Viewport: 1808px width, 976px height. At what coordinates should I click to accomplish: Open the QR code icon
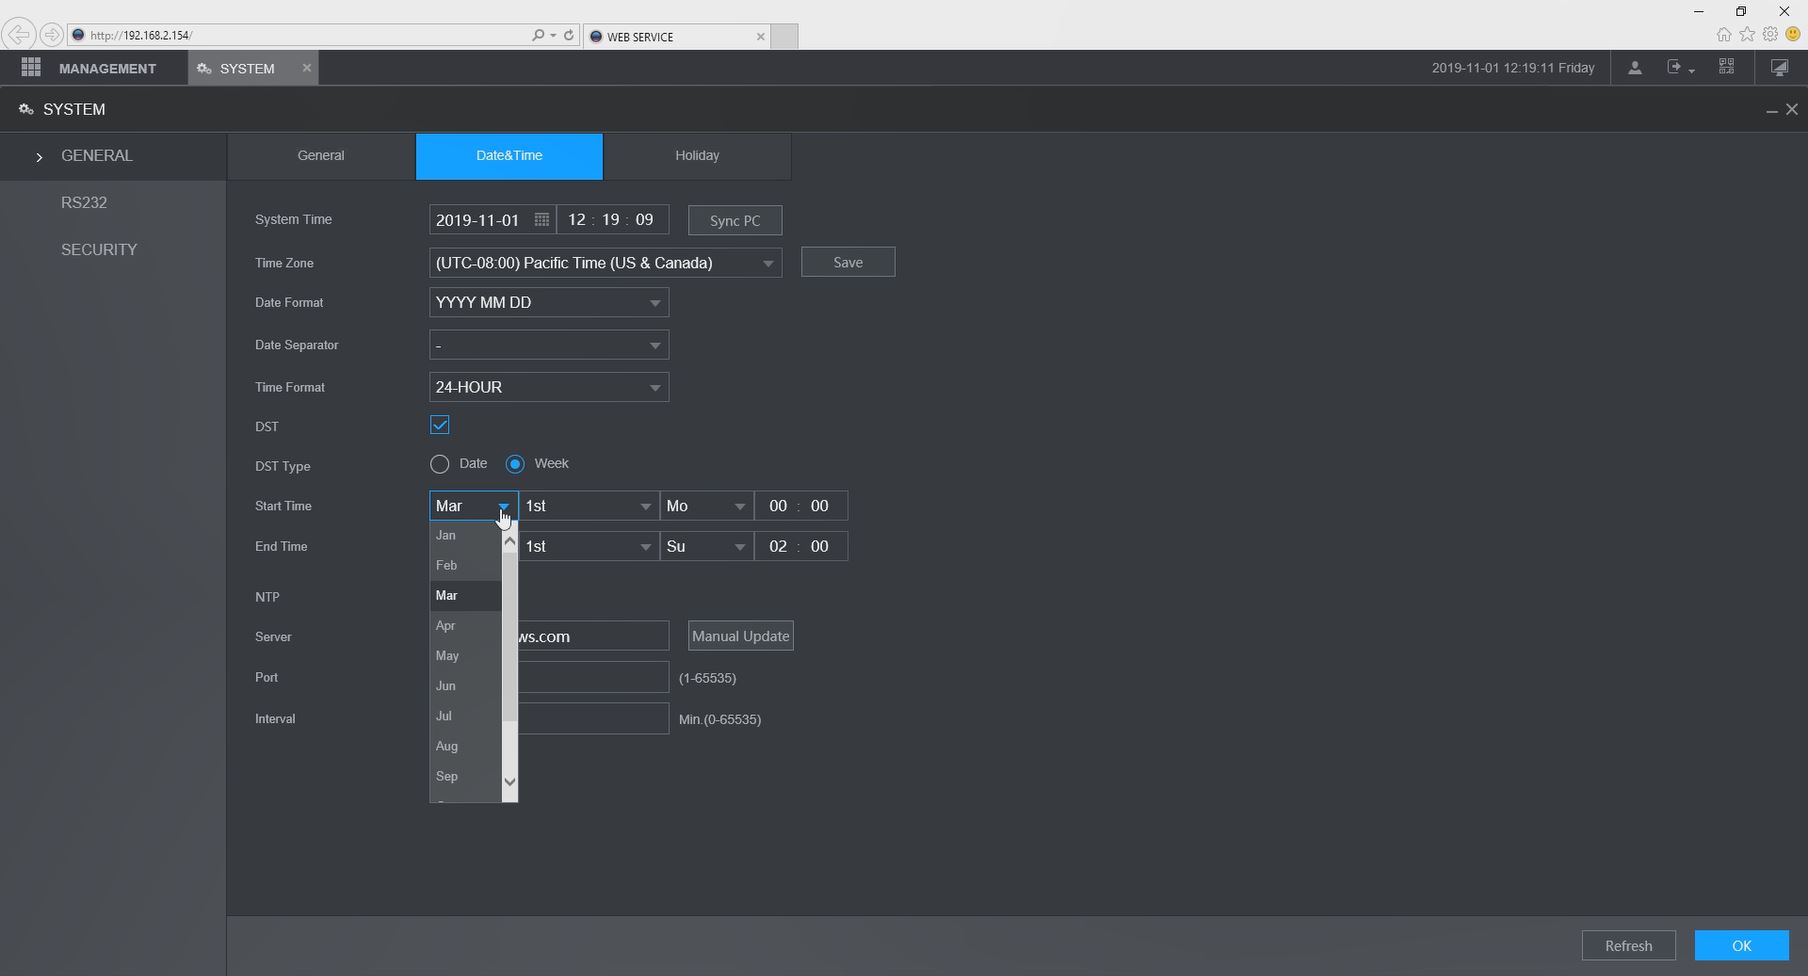(1727, 67)
